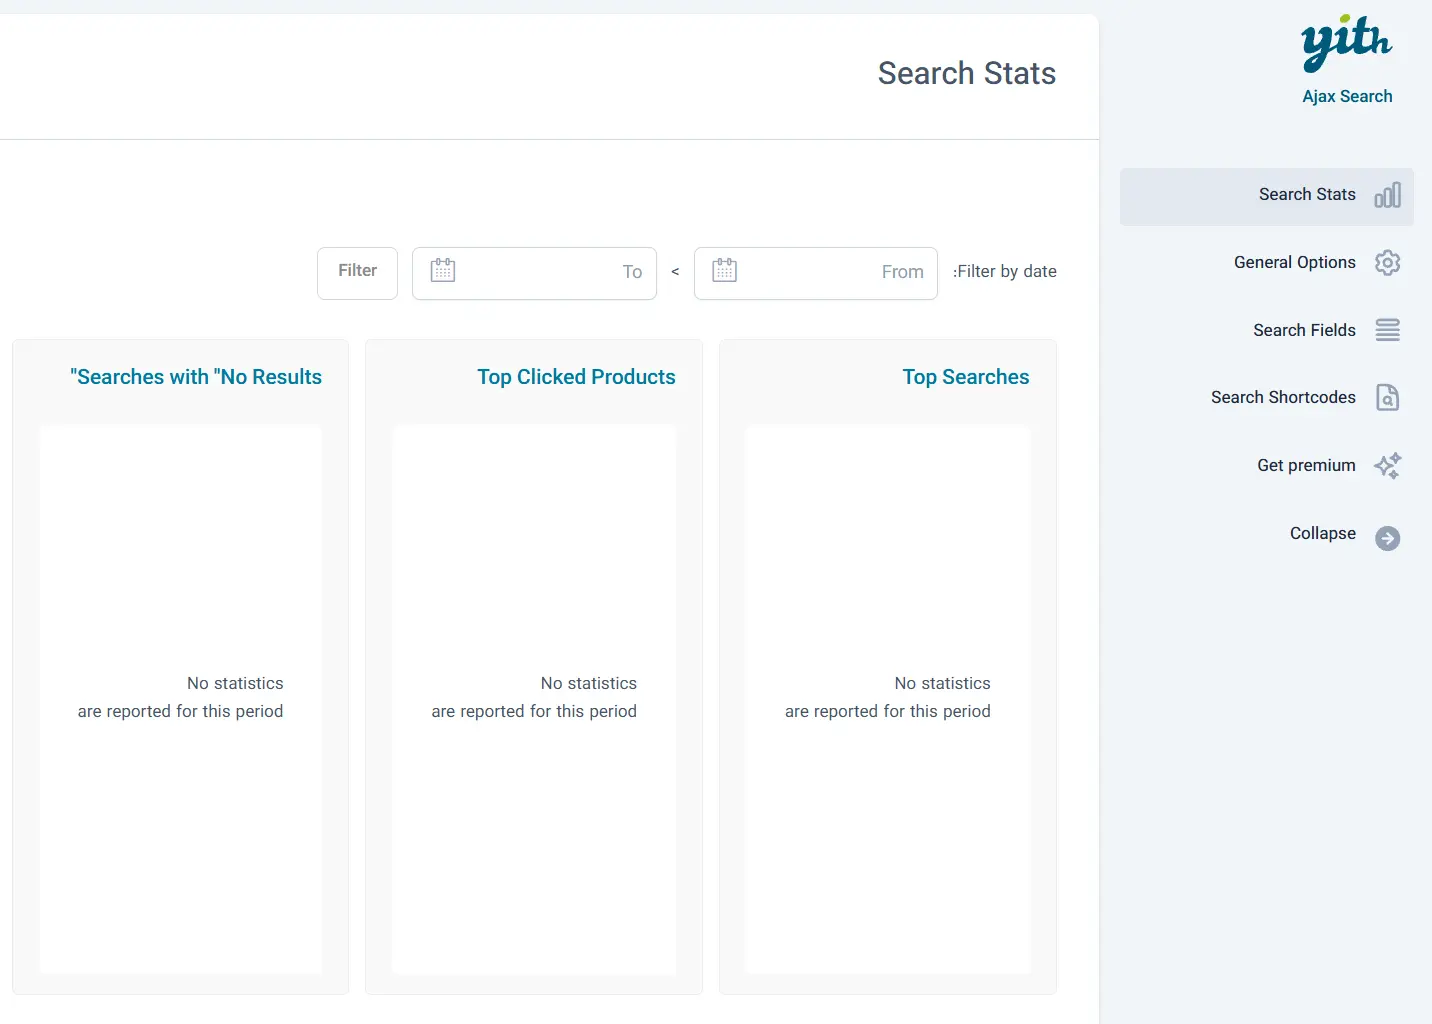The height and width of the screenshot is (1024, 1432).
Task: Click Searches with No Results heading
Action: (x=196, y=377)
